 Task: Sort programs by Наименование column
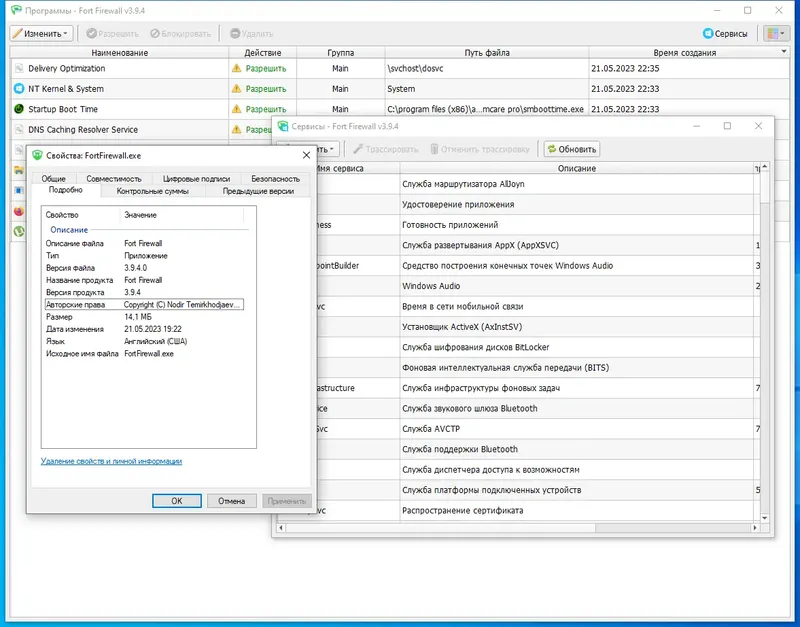(x=119, y=53)
